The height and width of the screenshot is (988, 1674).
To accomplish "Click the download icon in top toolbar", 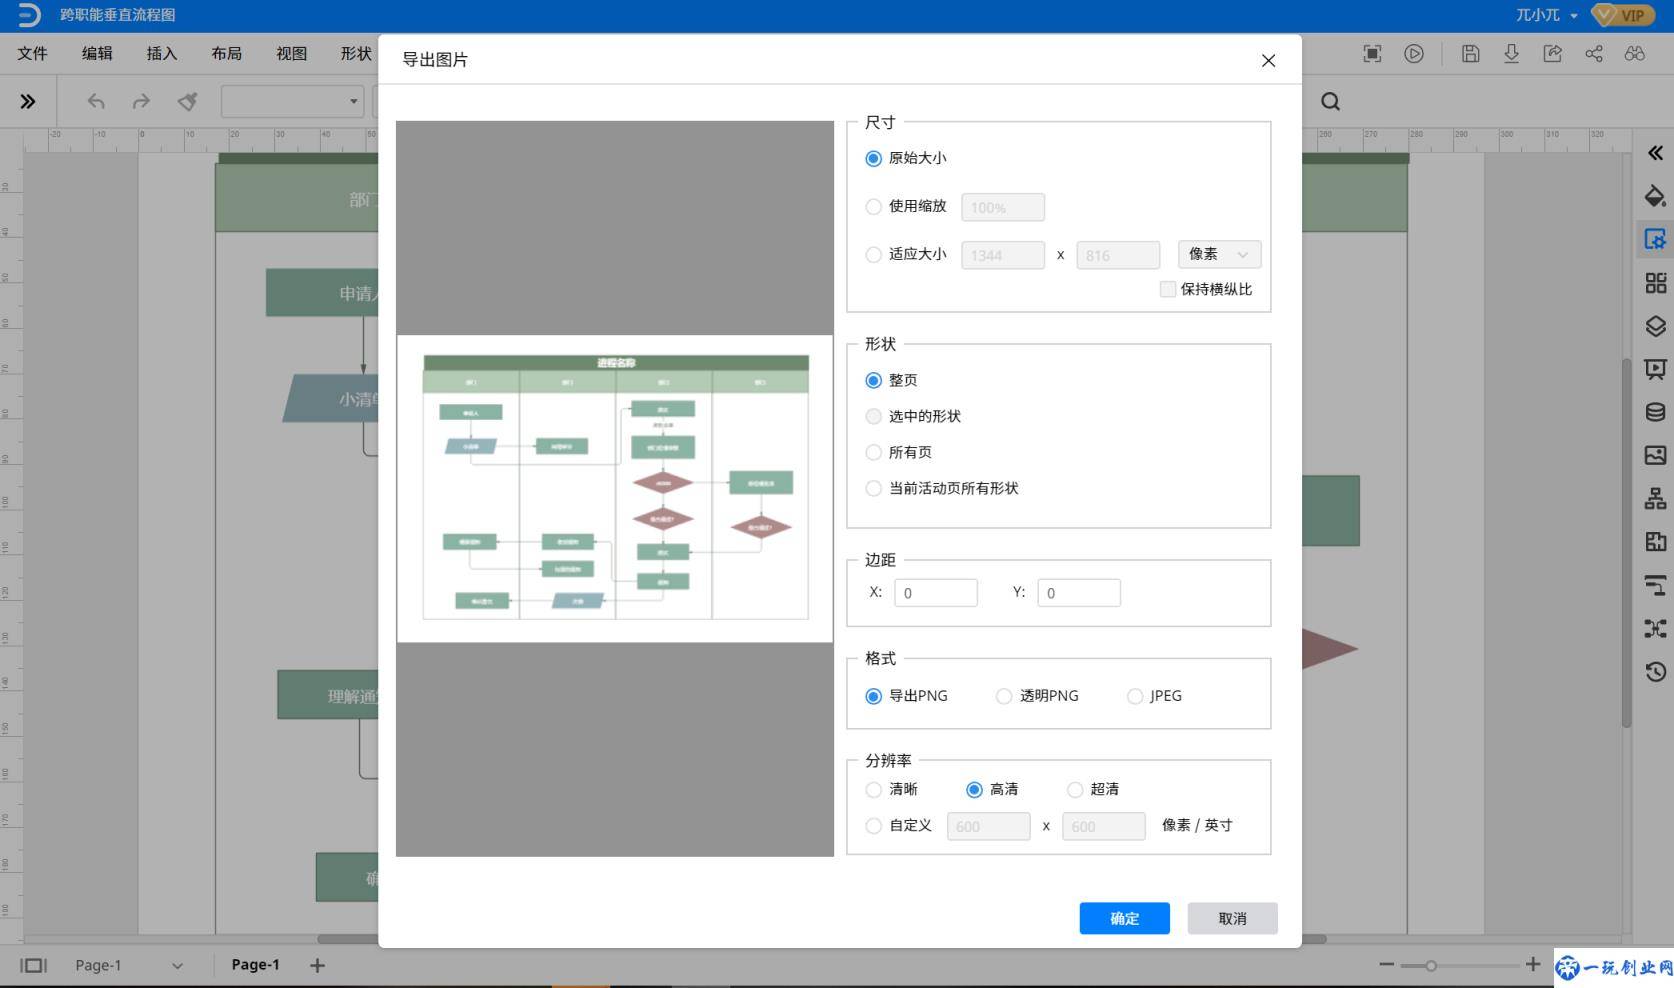I will pyautogui.click(x=1511, y=54).
